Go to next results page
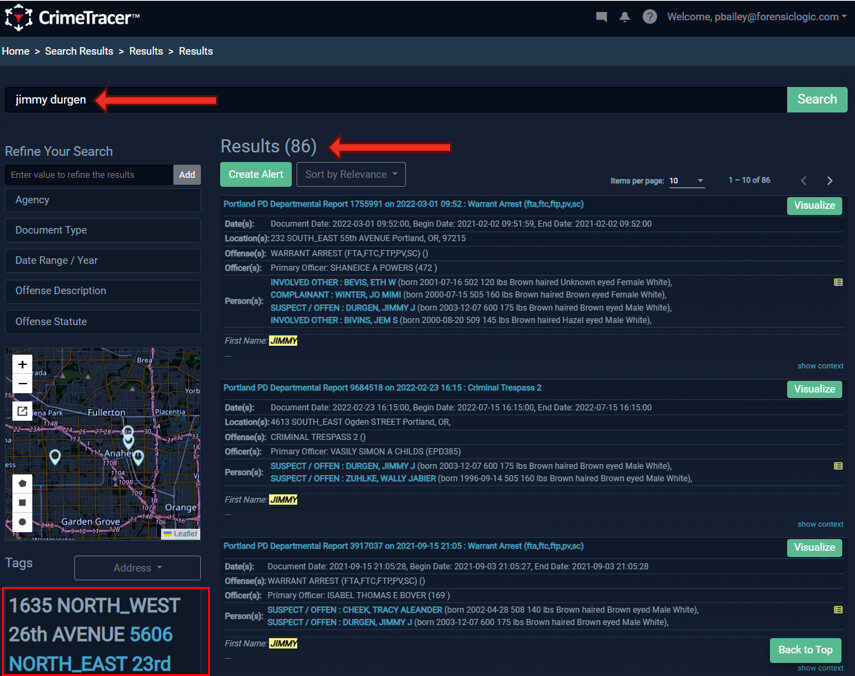 click(829, 180)
